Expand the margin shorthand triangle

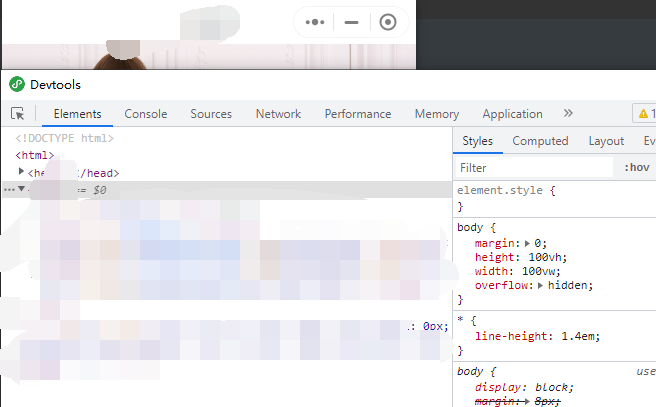point(527,243)
